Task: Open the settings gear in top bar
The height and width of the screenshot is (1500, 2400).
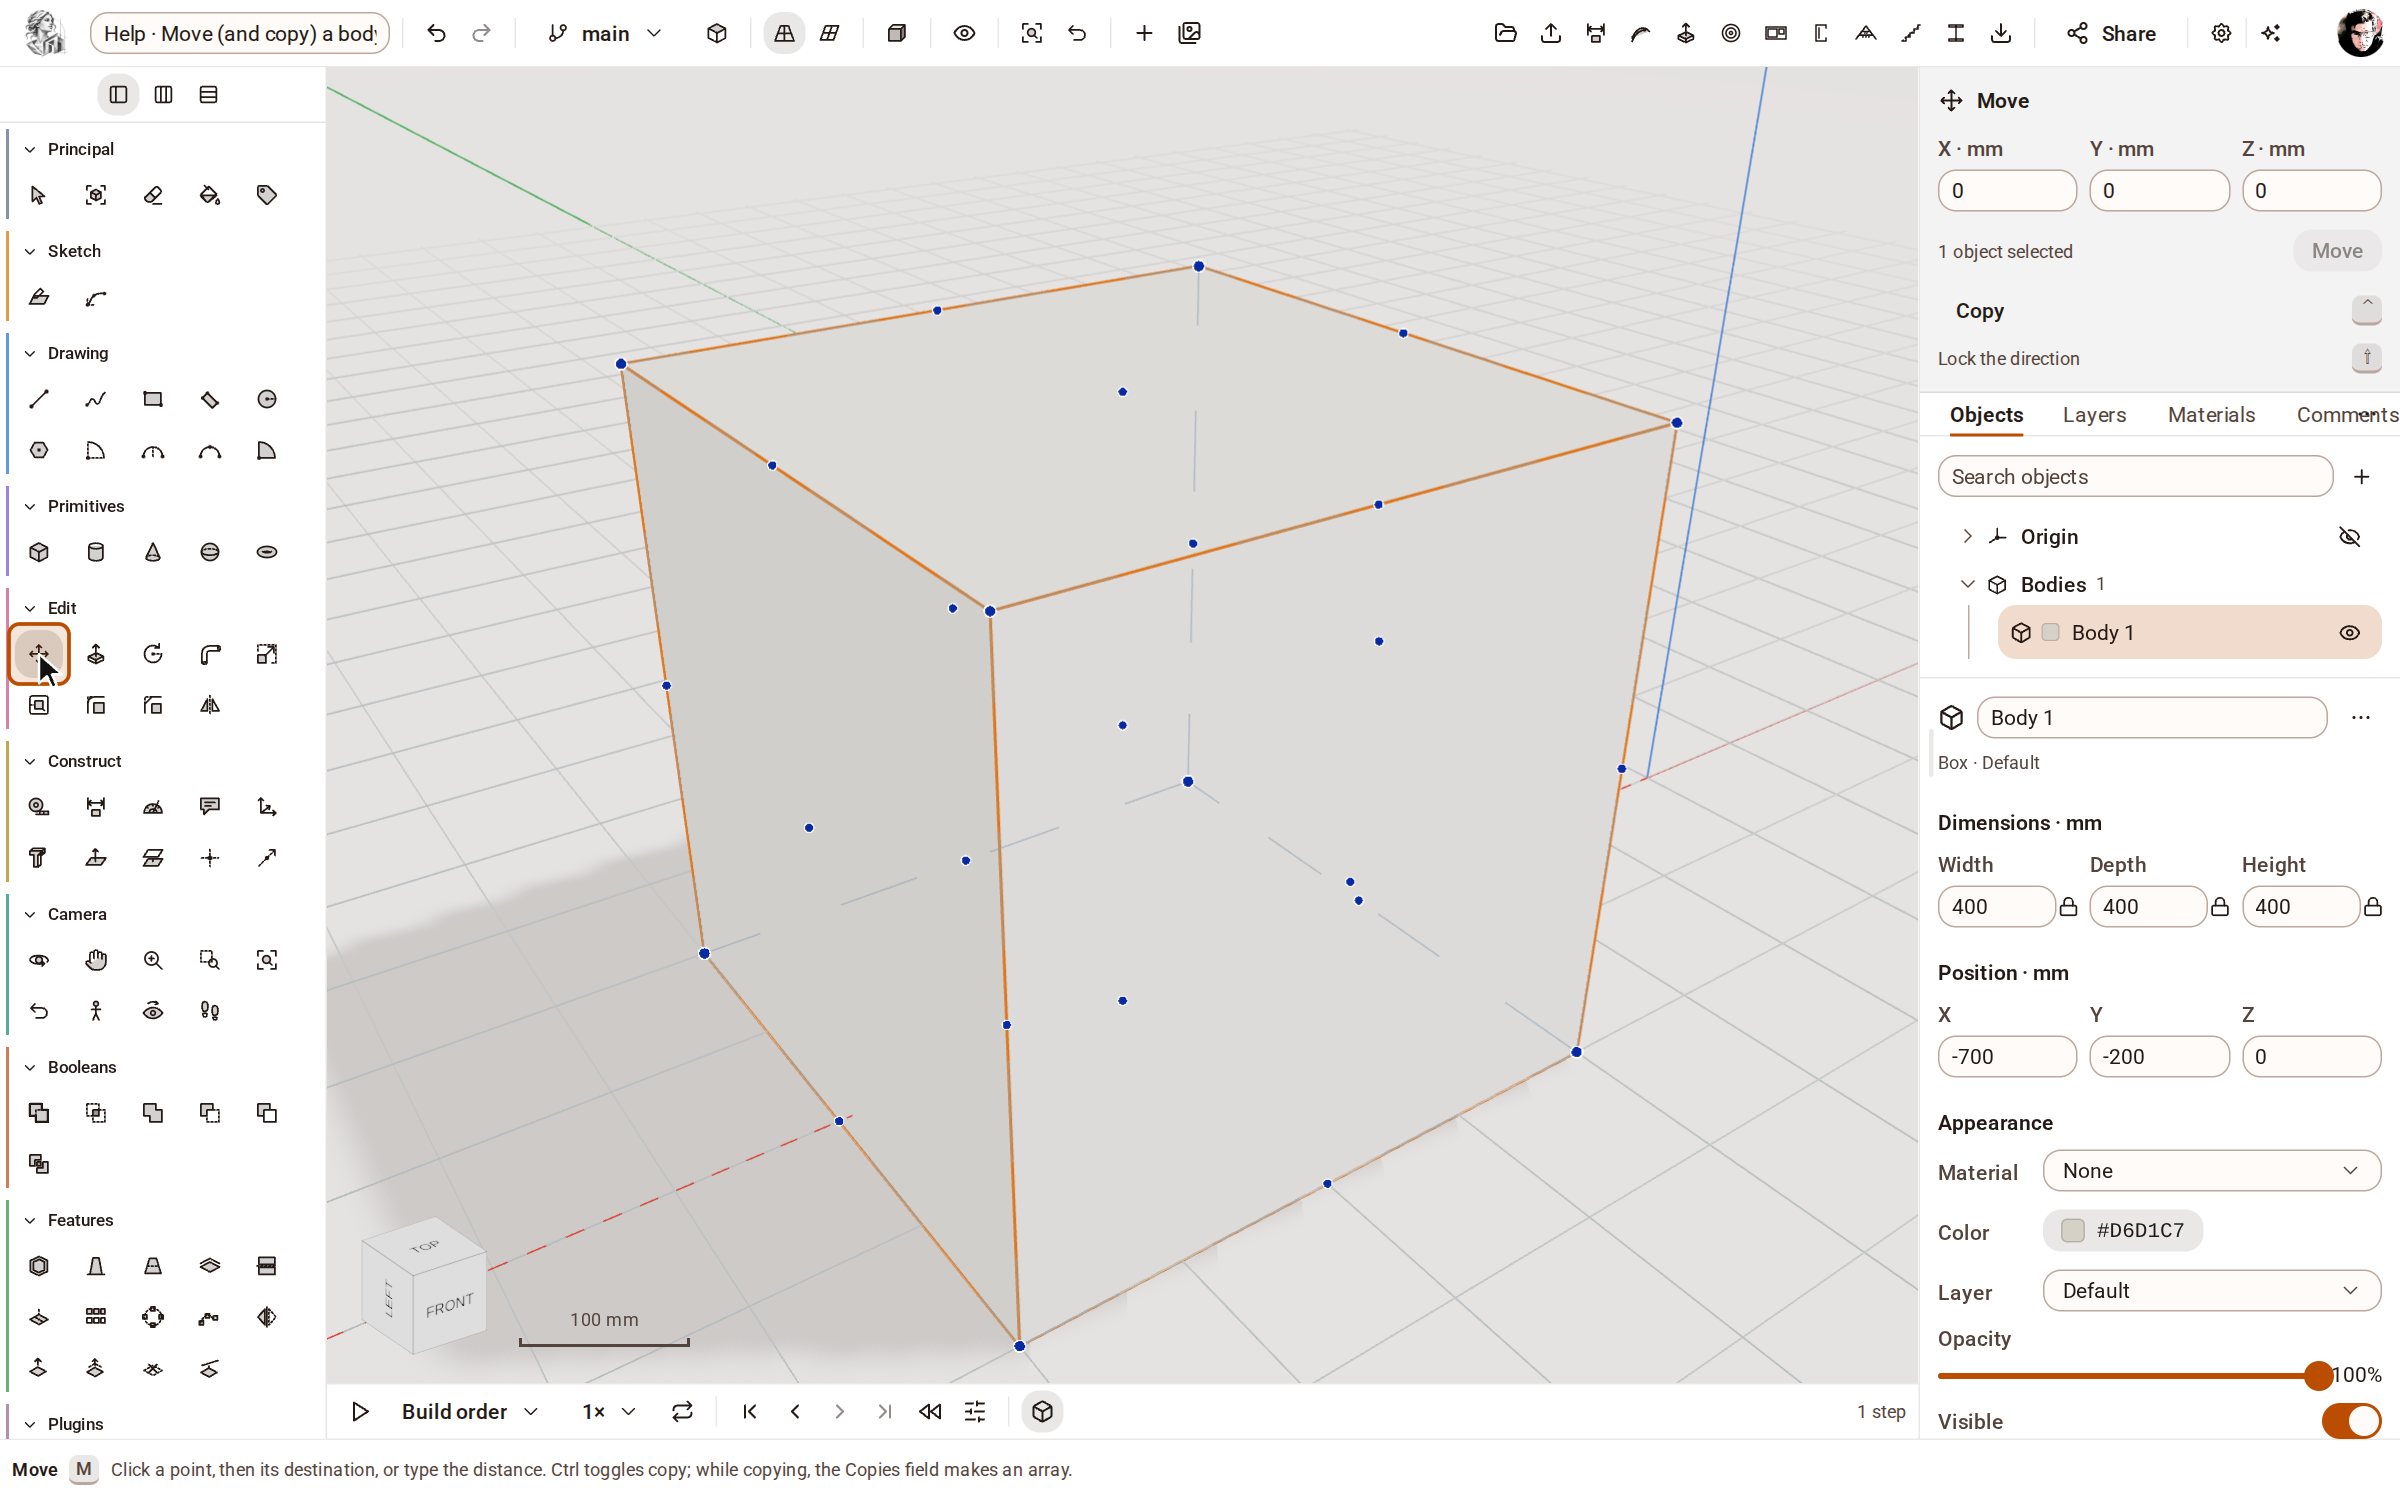Action: (x=2221, y=33)
